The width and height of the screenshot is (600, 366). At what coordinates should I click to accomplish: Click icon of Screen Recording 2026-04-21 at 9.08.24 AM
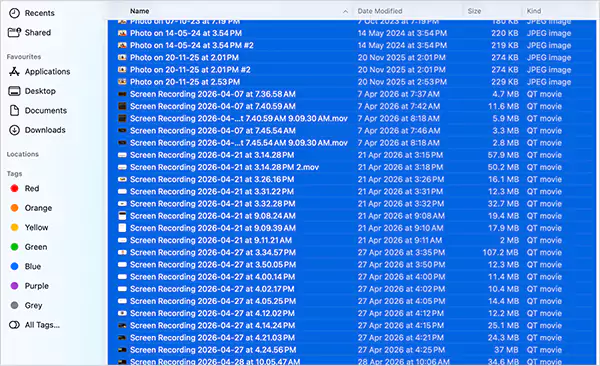point(122,216)
